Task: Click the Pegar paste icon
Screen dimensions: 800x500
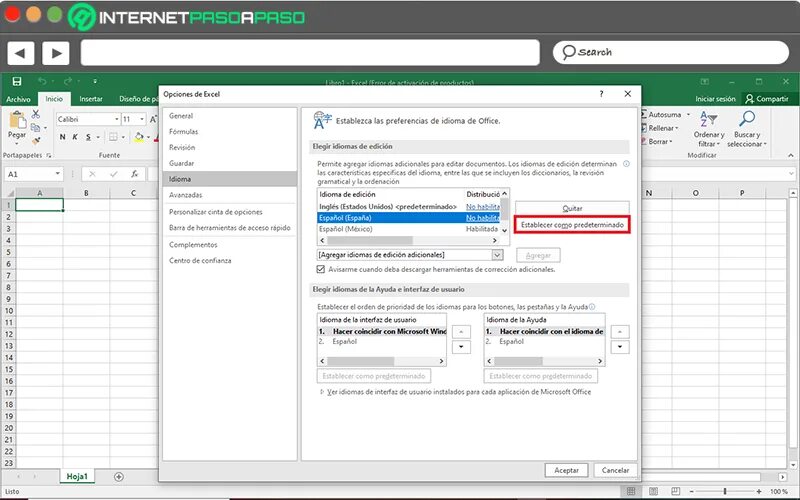Action: point(17,120)
